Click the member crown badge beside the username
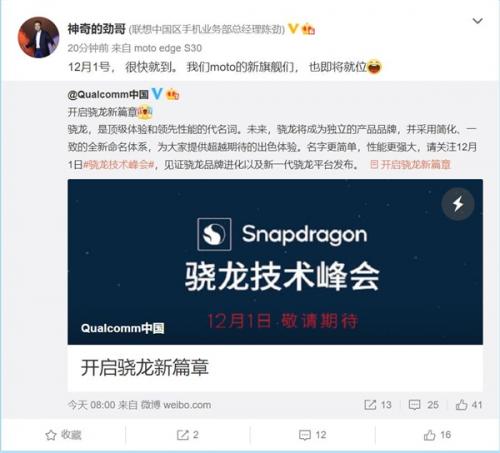Viewport: 500px width, 453px height. point(308,29)
